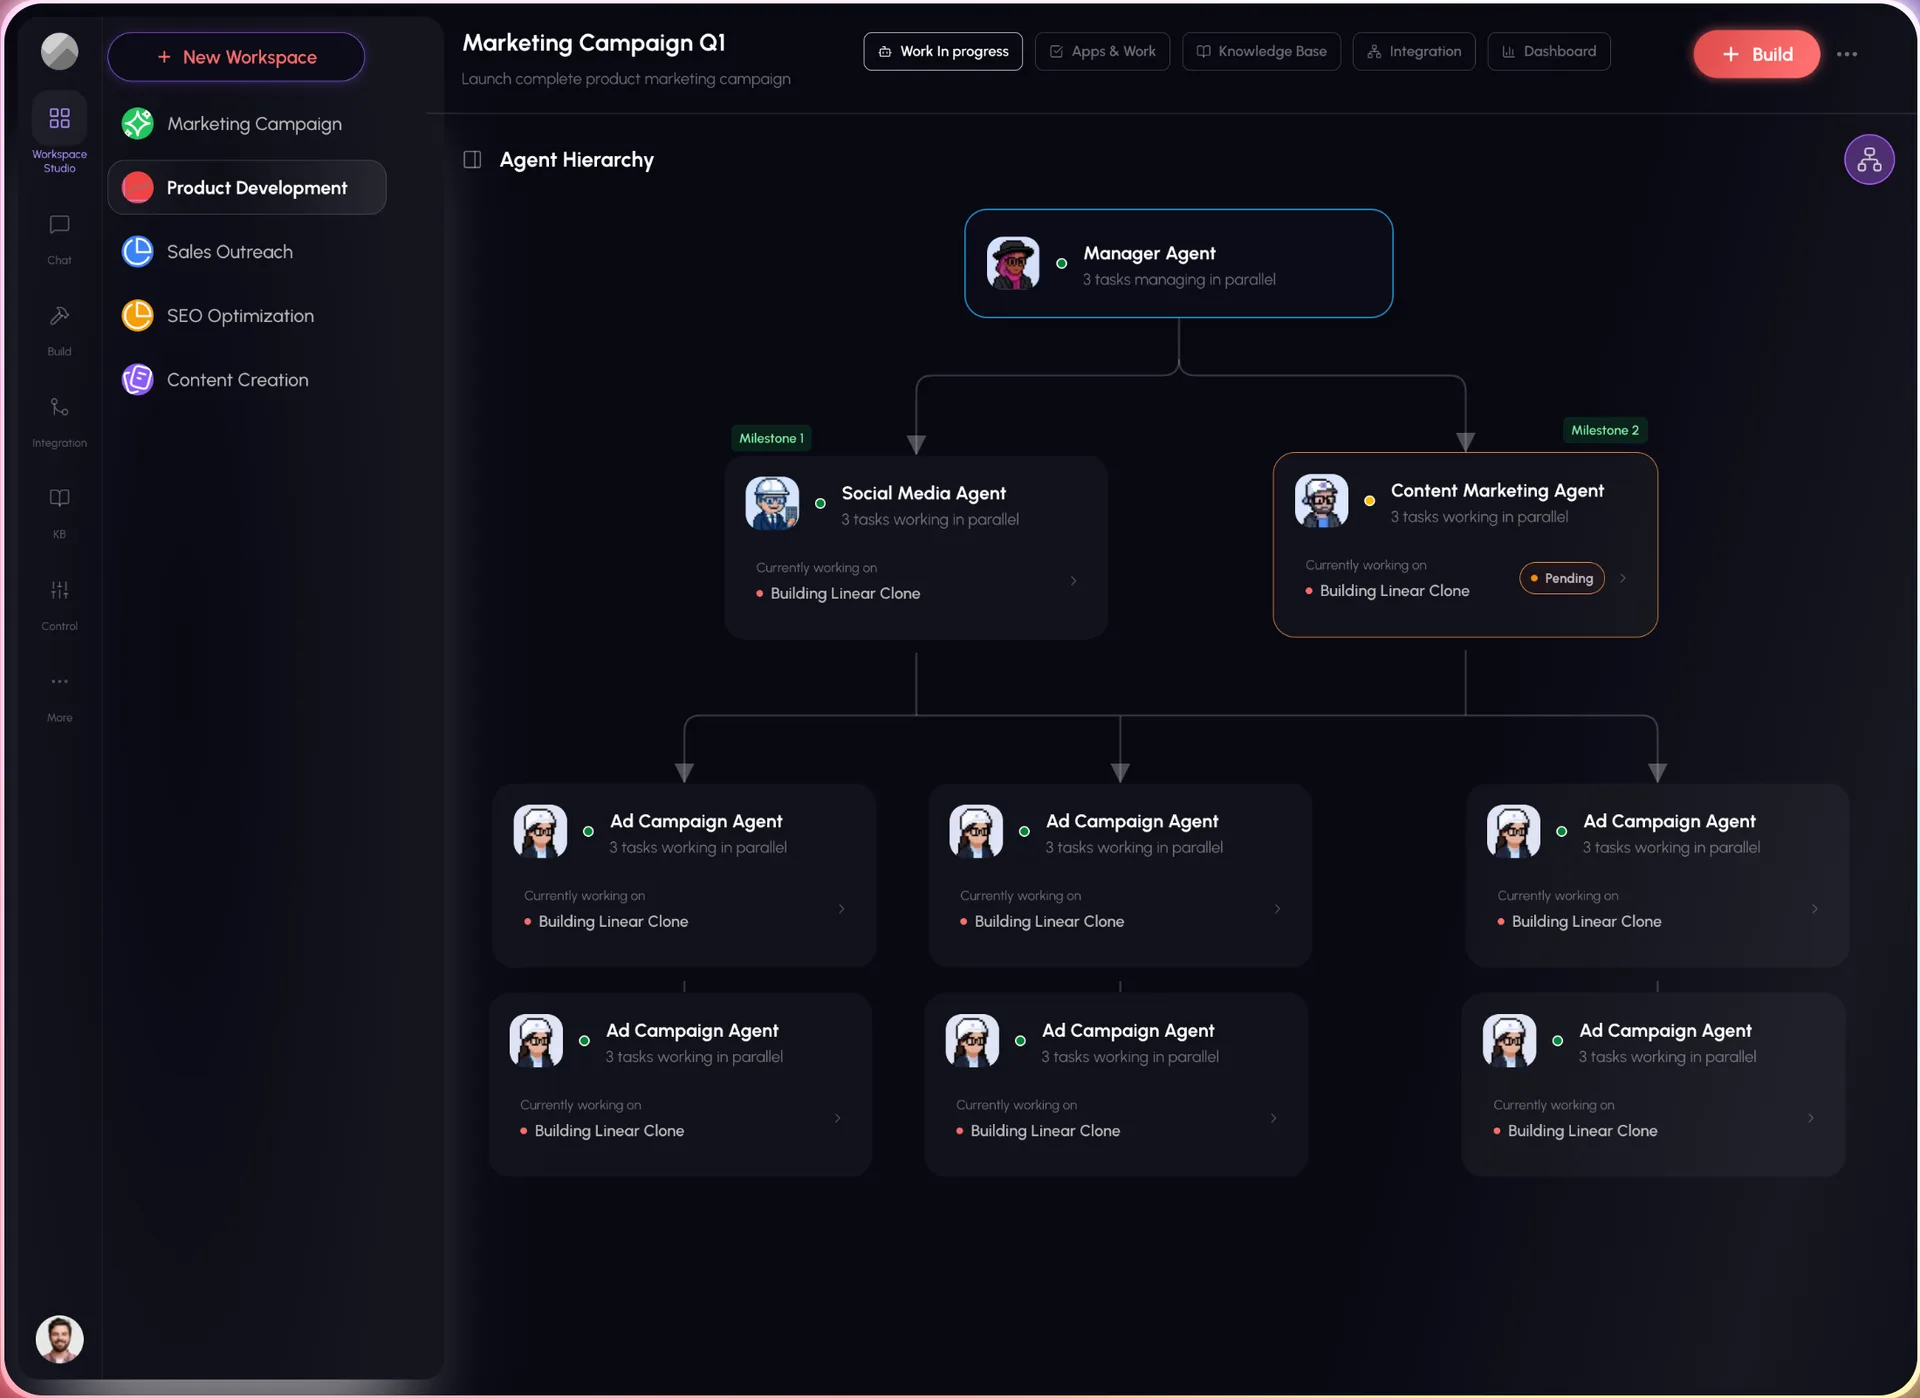Click the Social Media Agent avatar
Viewport: 1920px width, 1398px height.
pyautogui.click(x=771, y=502)
